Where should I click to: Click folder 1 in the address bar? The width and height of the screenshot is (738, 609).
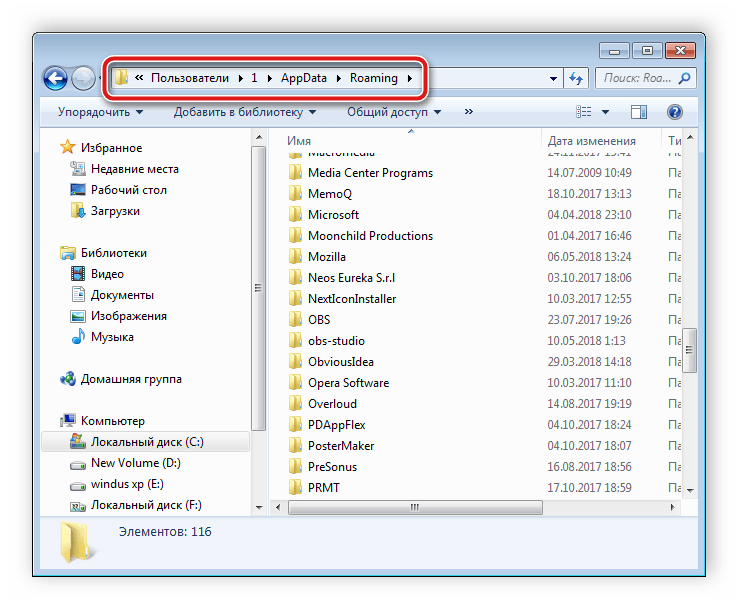[254, 78]
